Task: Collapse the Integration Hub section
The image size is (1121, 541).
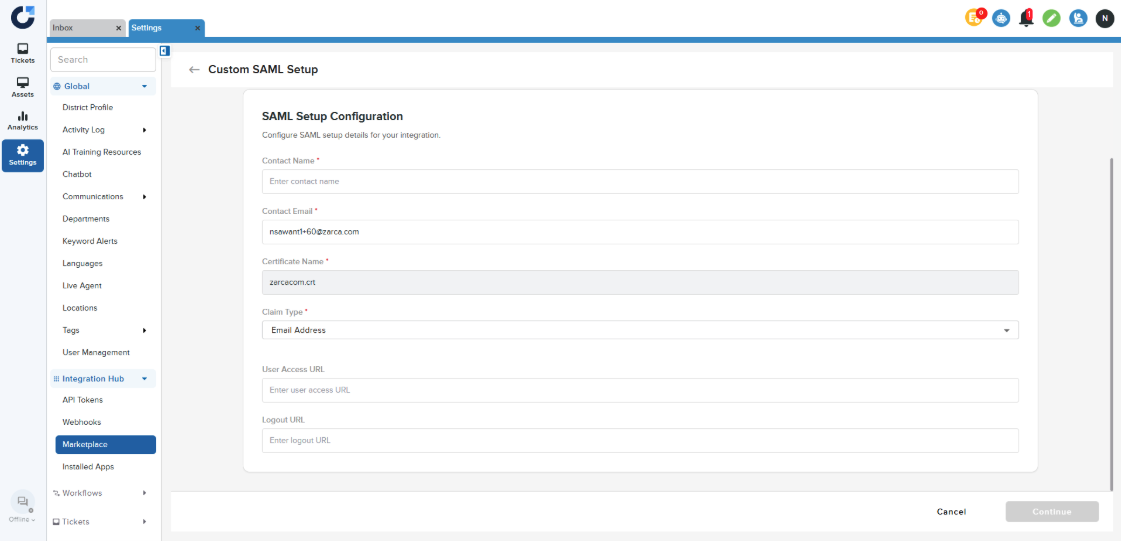Action: point(144,379)
